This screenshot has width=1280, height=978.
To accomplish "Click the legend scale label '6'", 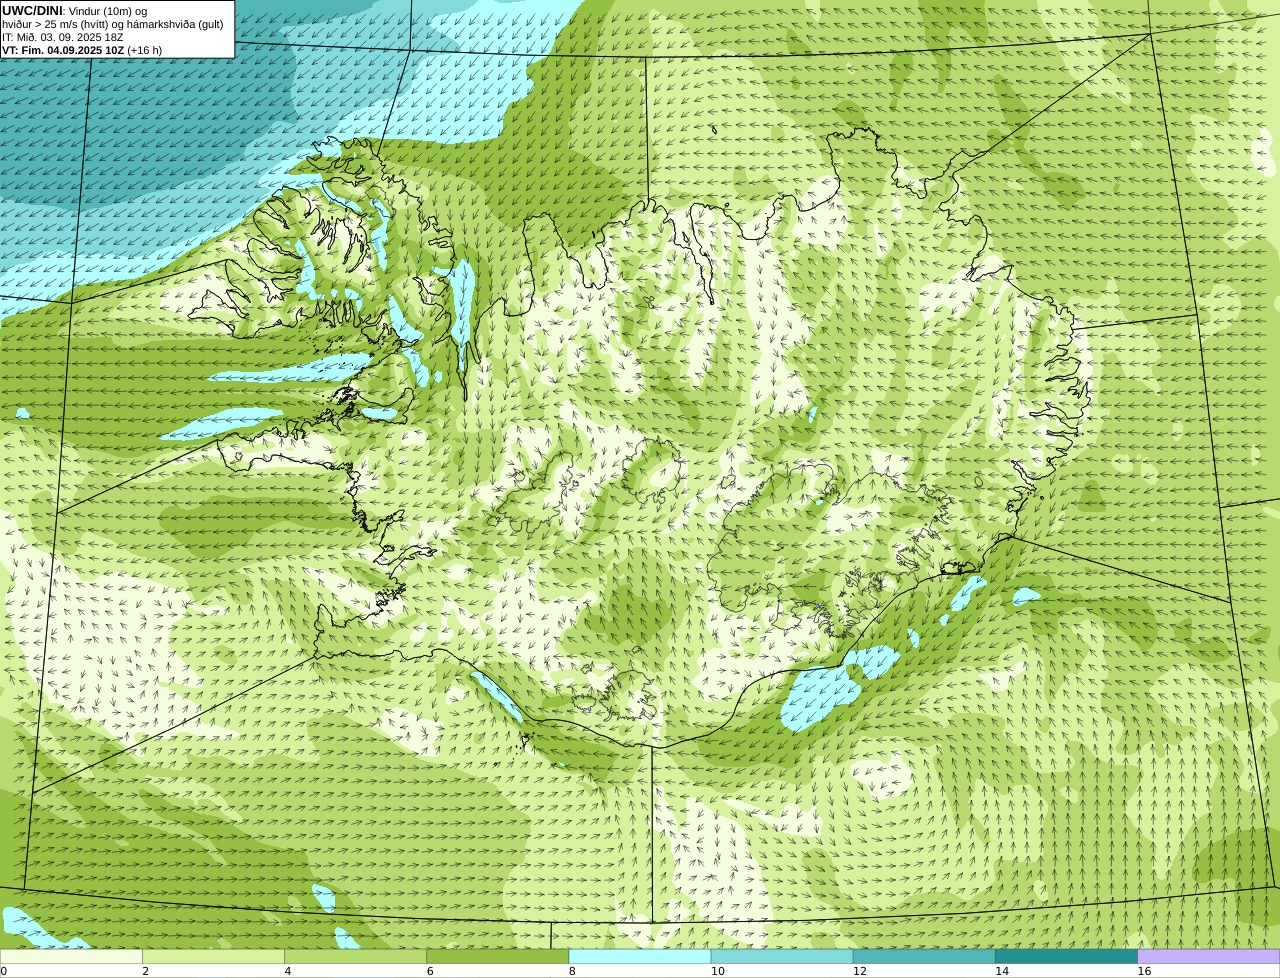I will pyautogui.click(x=430, y=971).
